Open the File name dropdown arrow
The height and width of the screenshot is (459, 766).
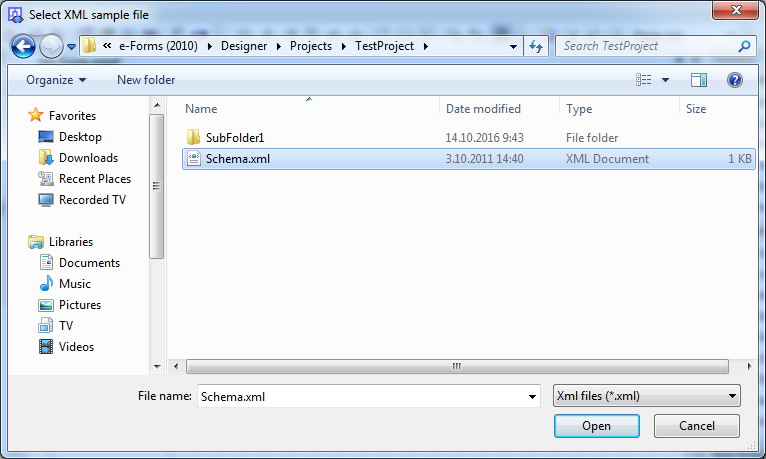coord(532,396)
